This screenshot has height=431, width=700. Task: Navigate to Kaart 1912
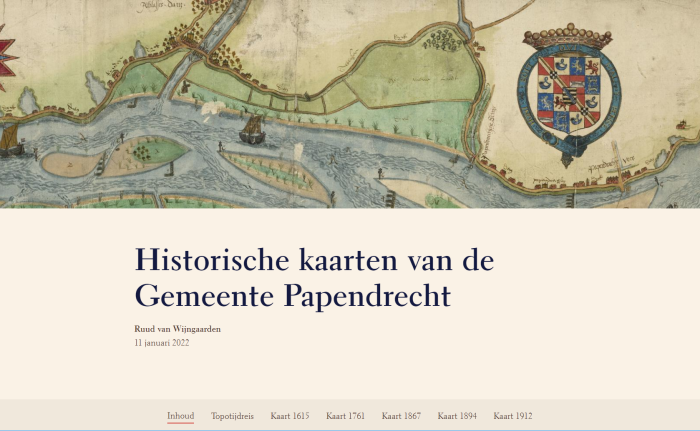(x=513, y=415)
